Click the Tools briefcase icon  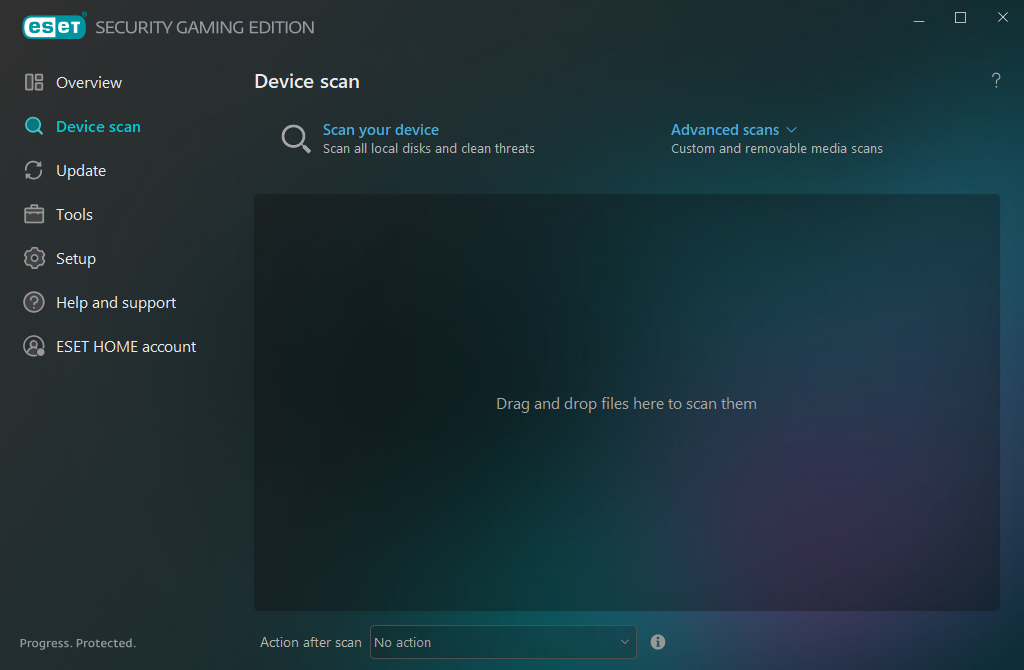[34, 214]
